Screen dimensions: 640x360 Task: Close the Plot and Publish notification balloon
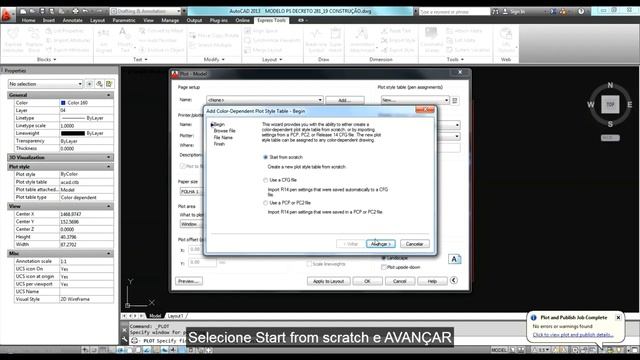coord(618,317)
